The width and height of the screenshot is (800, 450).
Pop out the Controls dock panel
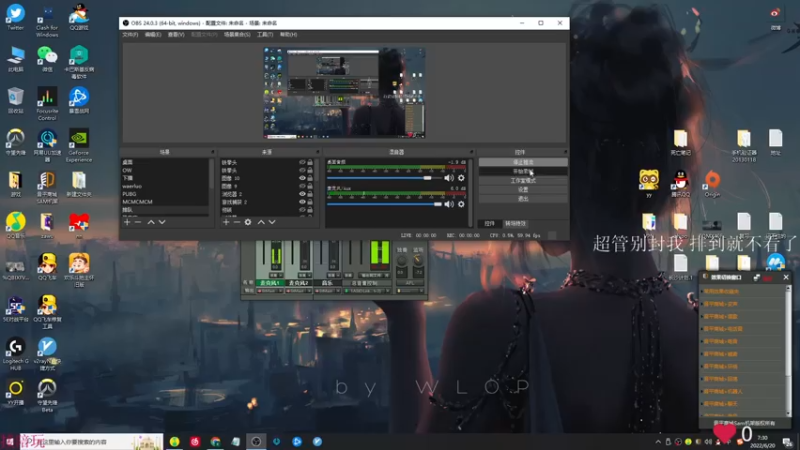(565, 152)
